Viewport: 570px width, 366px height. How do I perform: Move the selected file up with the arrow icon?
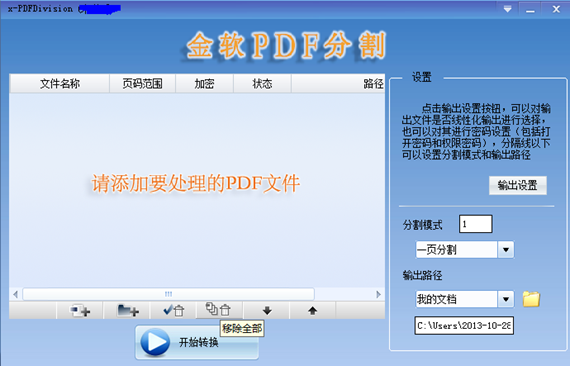pos(313,310)
